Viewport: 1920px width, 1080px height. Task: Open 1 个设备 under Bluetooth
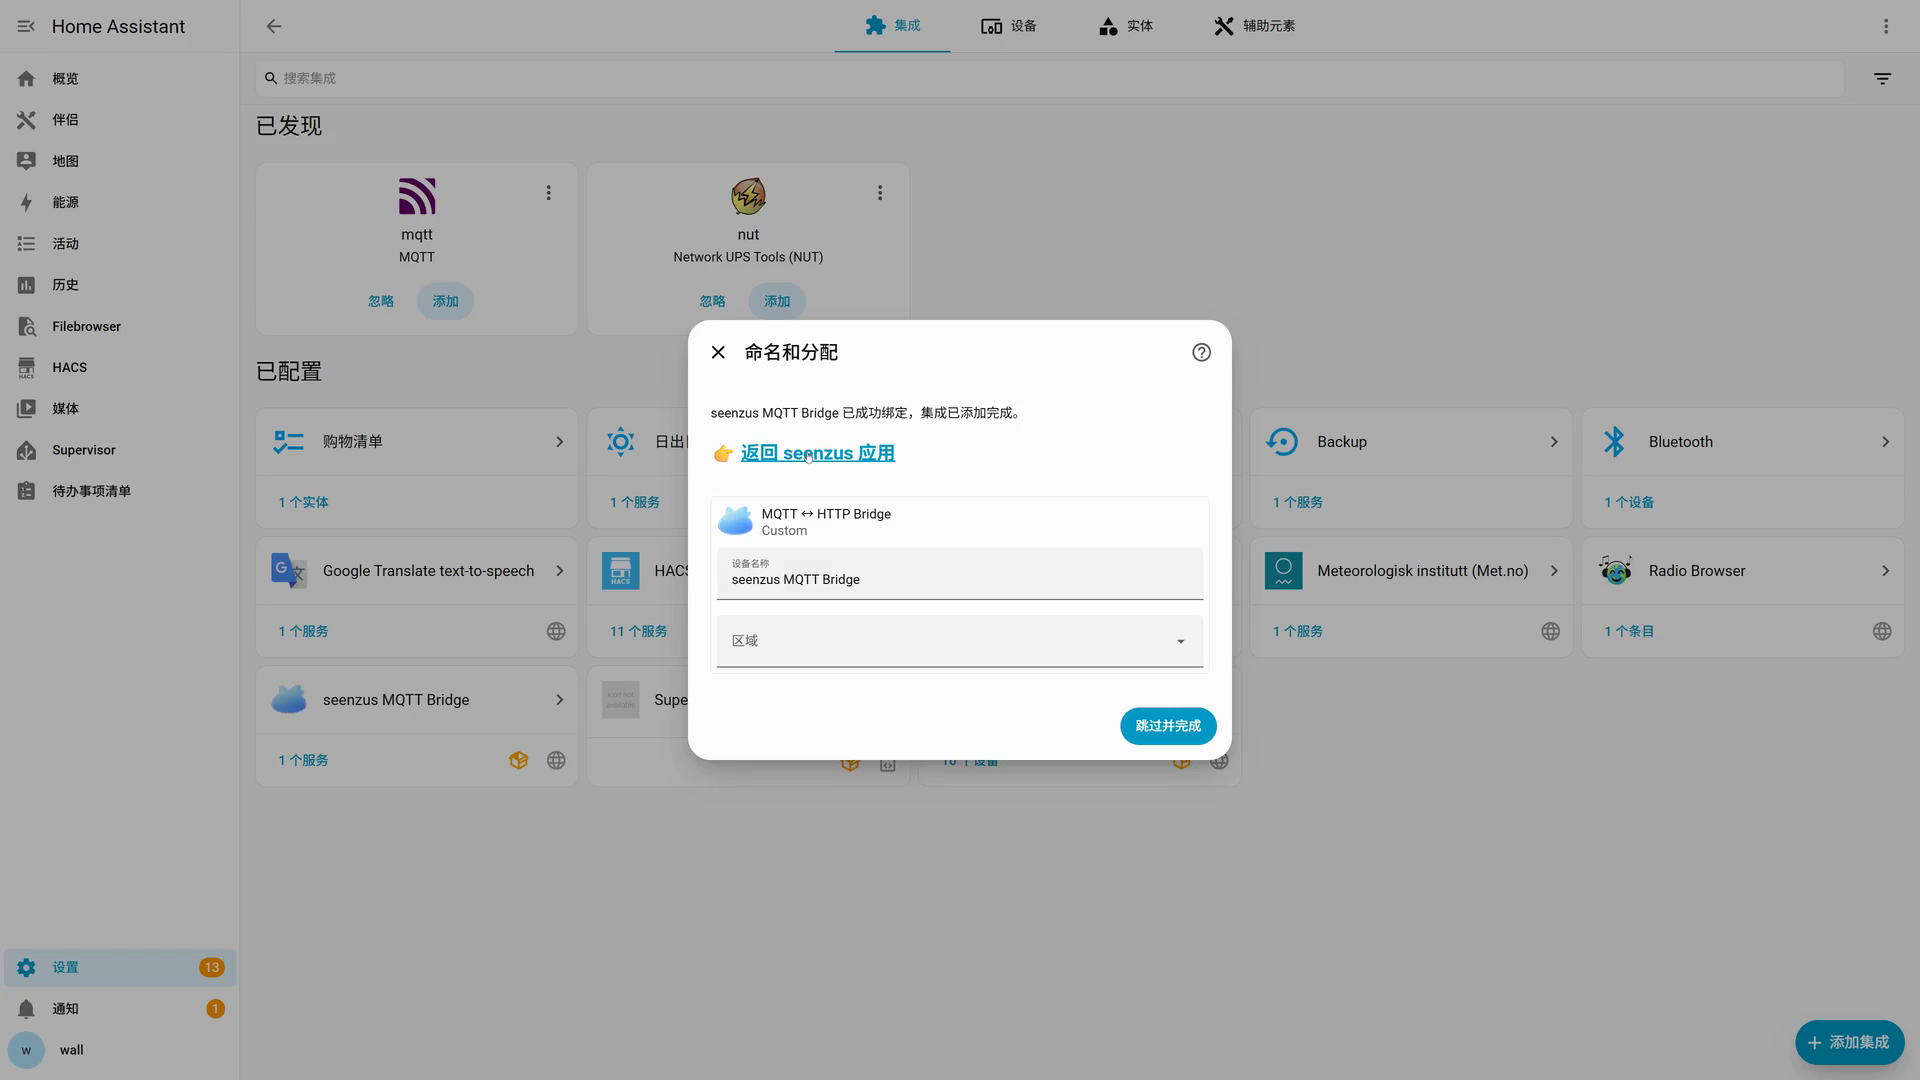[x=1629, y=502]
